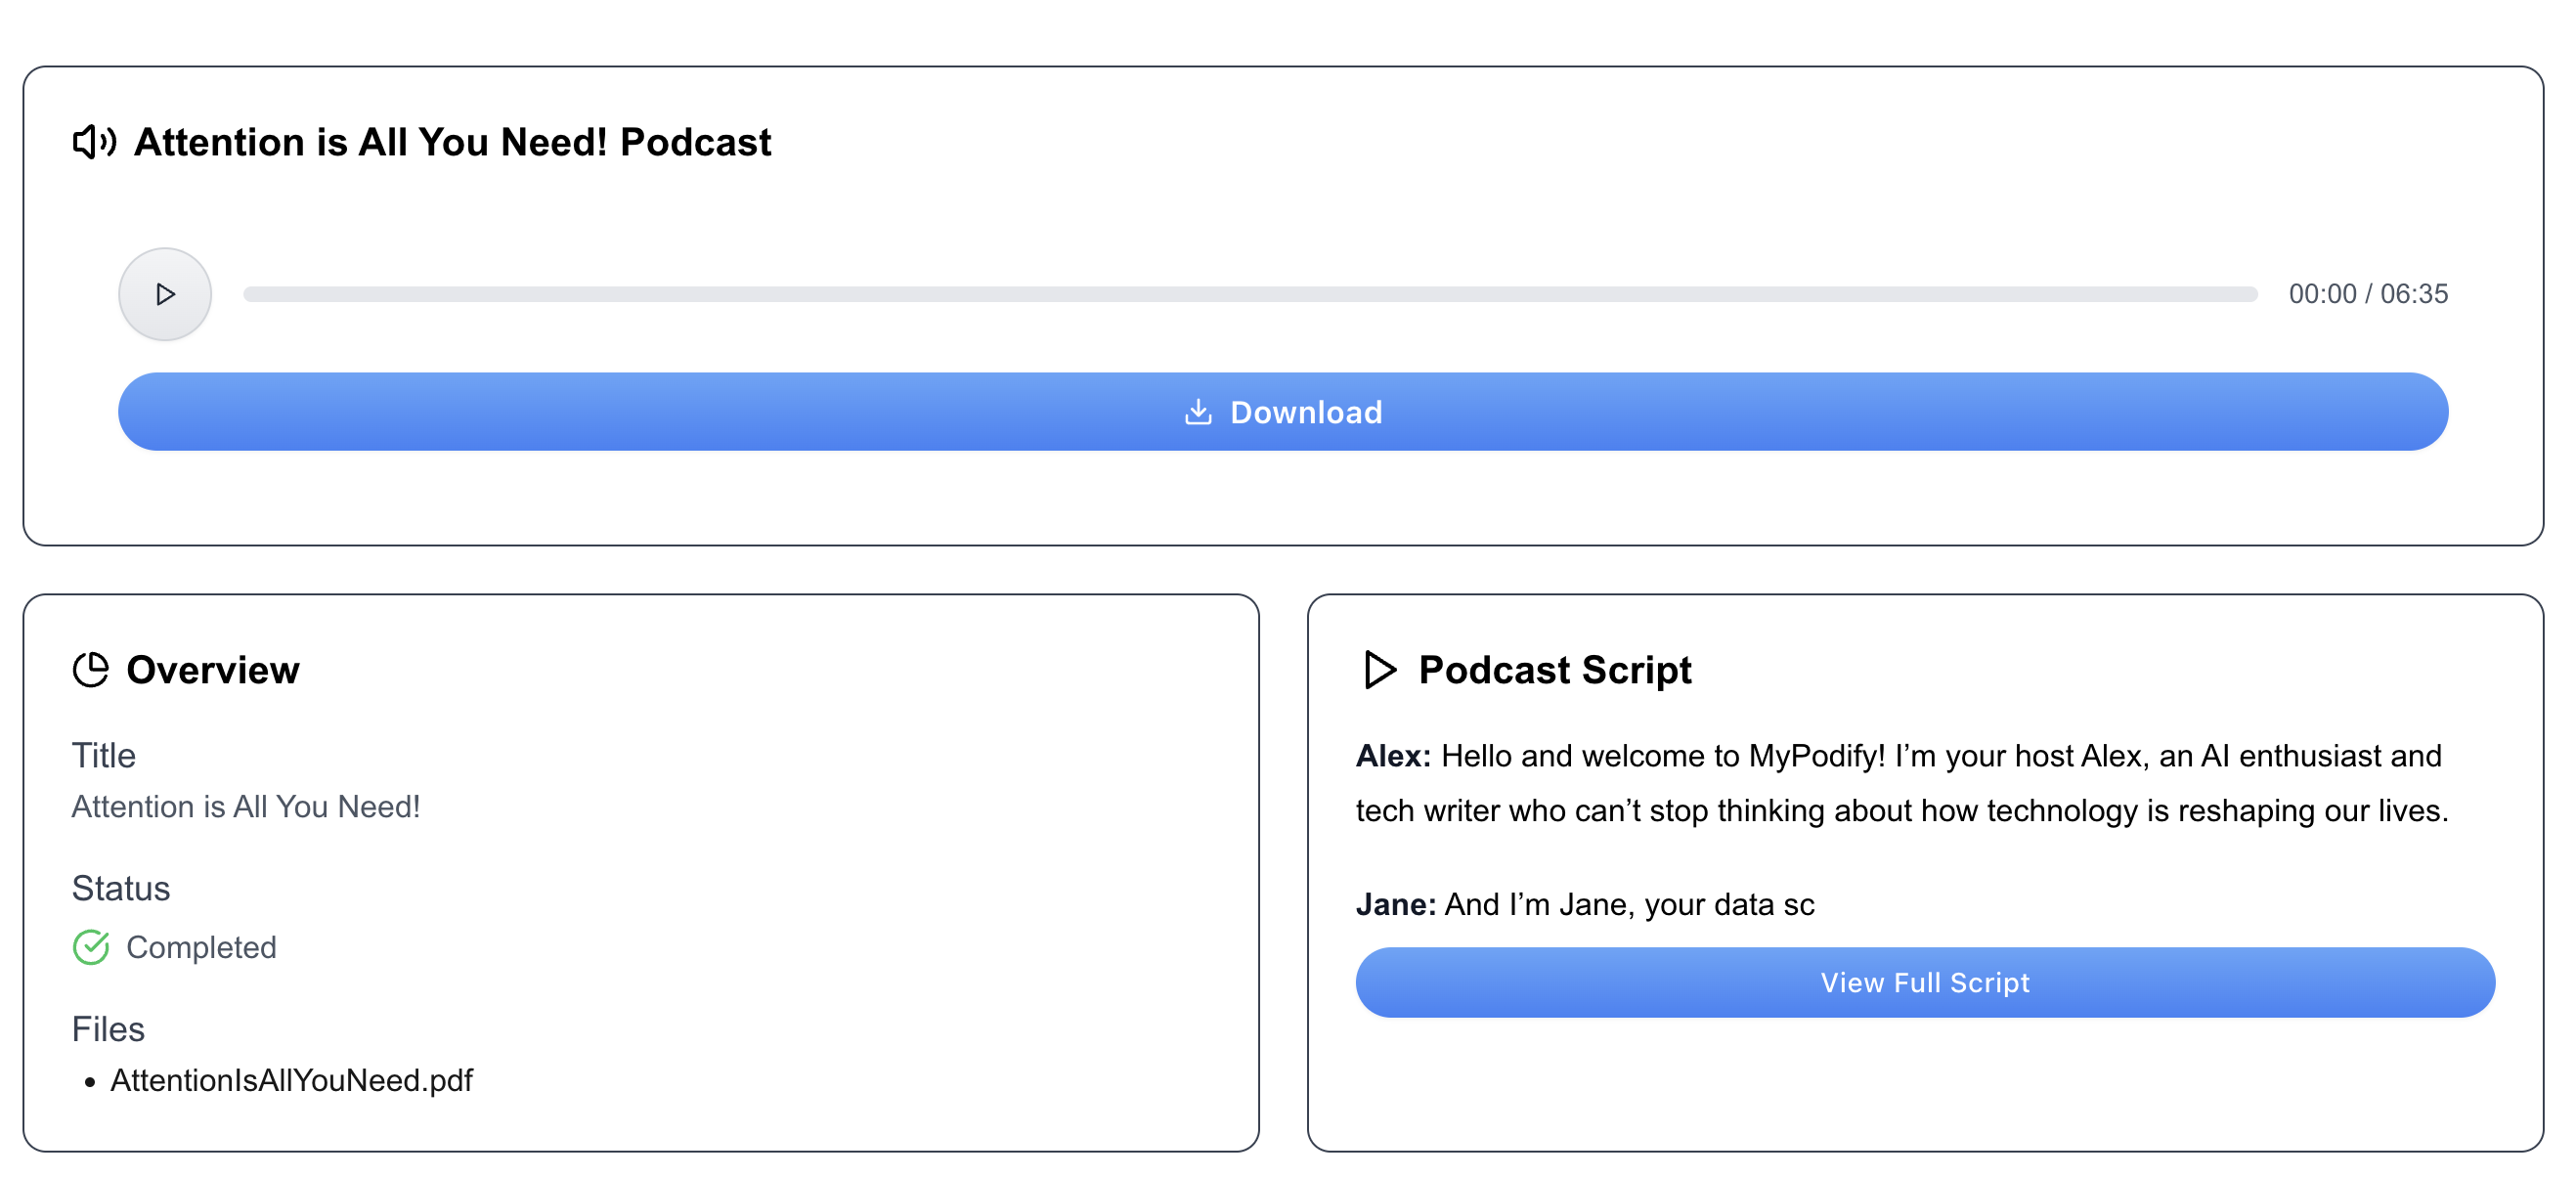2576x1178 pixels.
Task: Click the Overview pie chart icon
Action: click(x=91, y=670)
